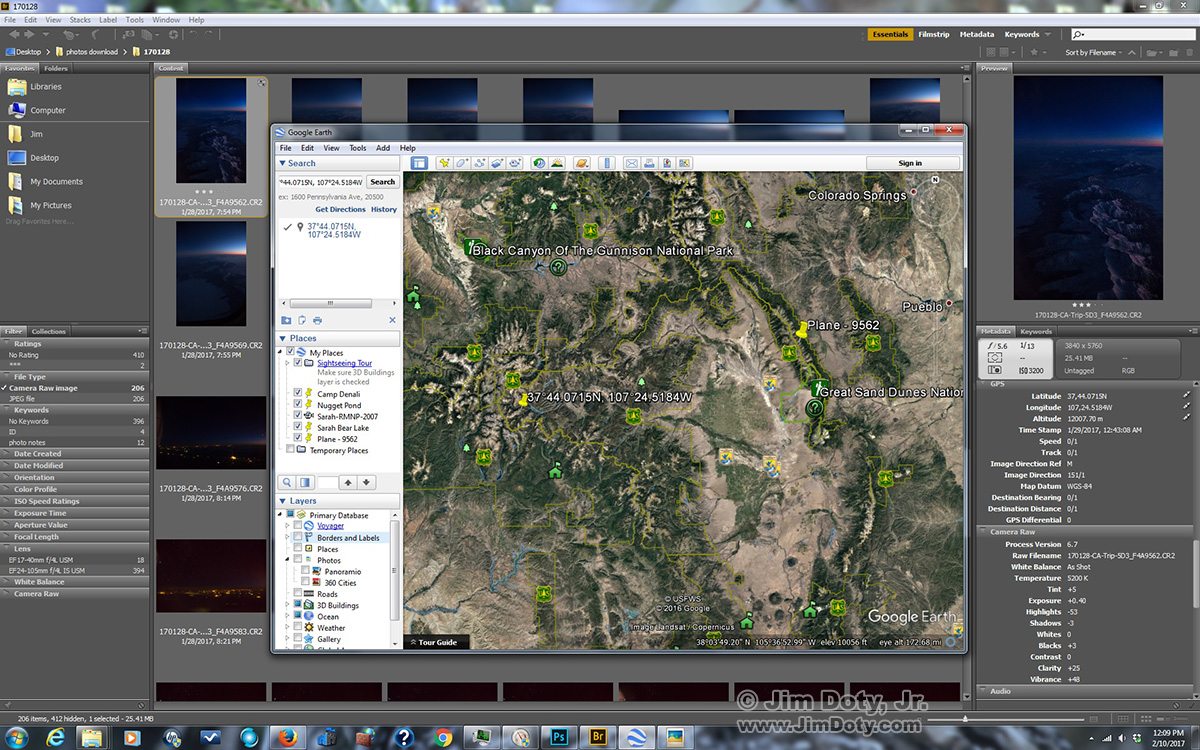Viewport: 1200px width, 750px height.
Task: Add image overlay in Google Earth toolbar
Action: coord(498,163)
